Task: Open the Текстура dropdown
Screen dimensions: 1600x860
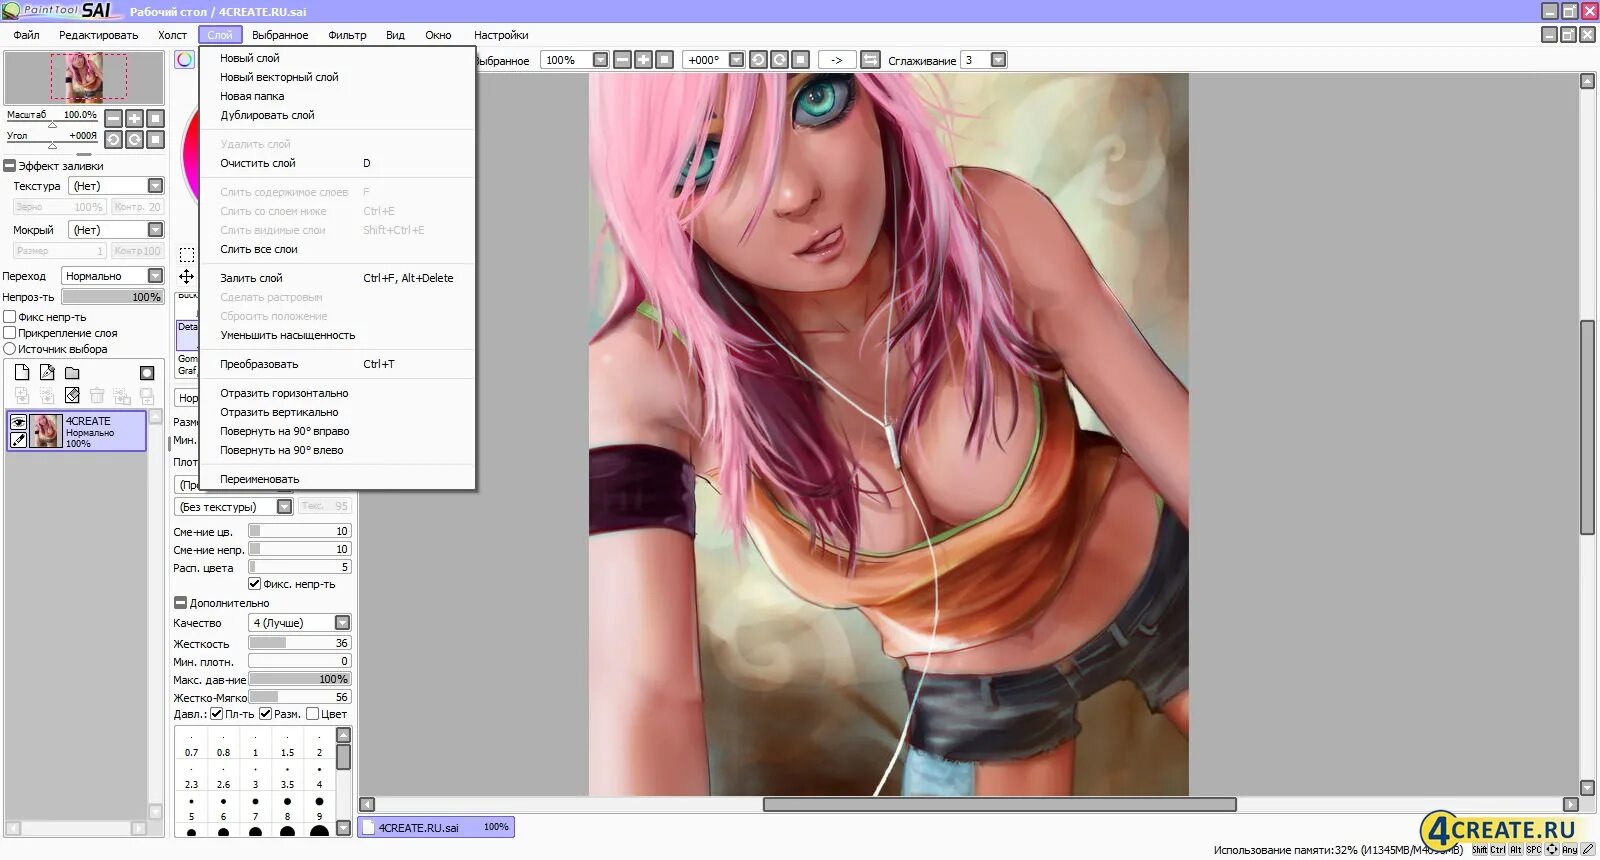Action: pyautogui.click(x=116, y=186)
